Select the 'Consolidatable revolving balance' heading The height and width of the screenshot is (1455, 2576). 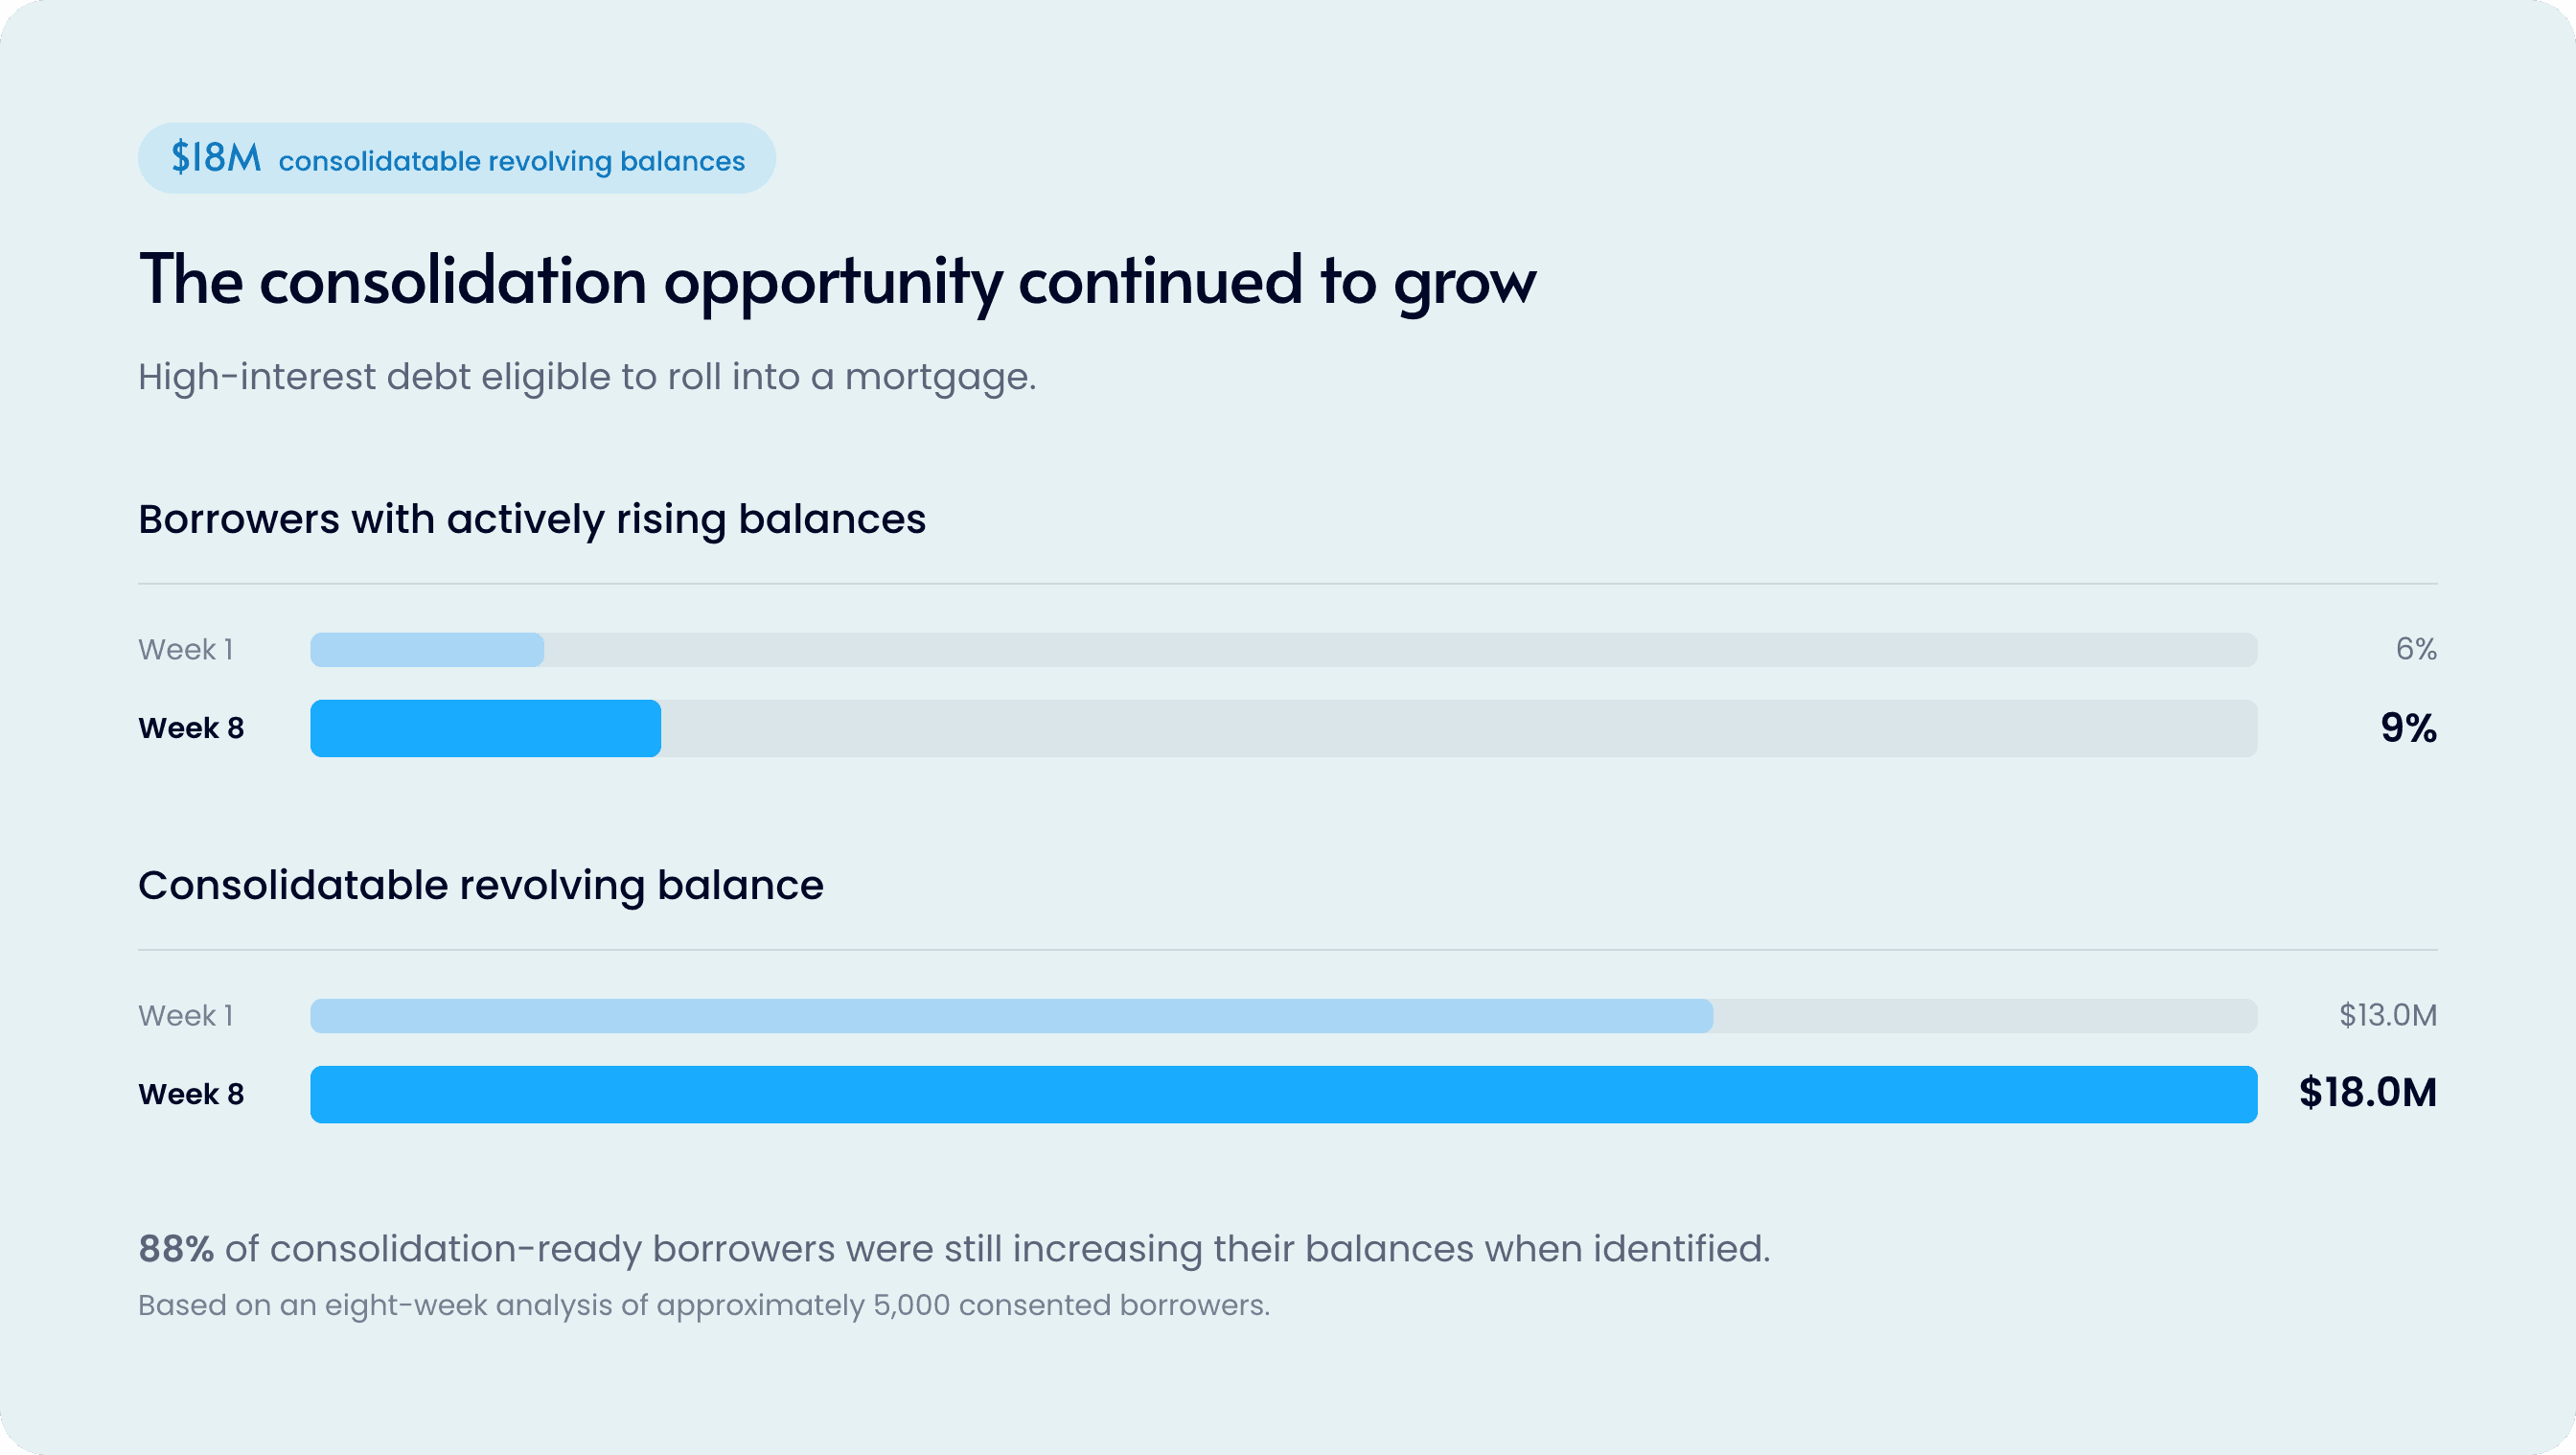481,886
